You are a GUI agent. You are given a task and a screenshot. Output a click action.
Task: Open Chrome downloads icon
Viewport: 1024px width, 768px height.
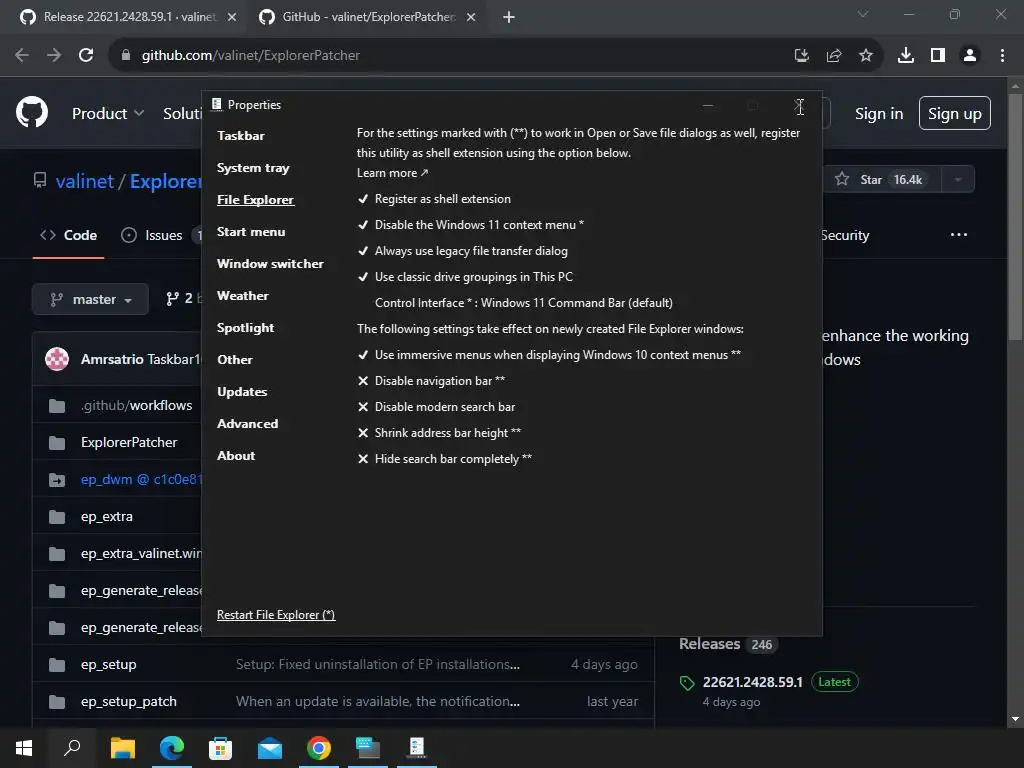click(906, 56)
